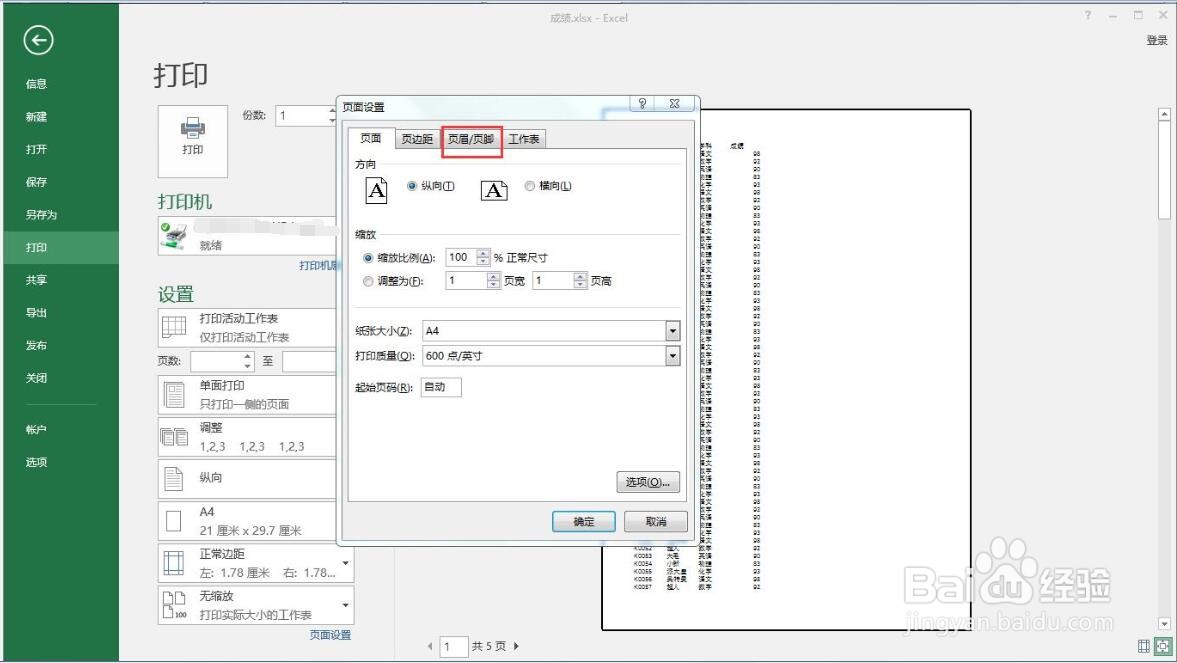Click the printer status icon under 打印机
The width and height of the screenshot is (1177, 663).
(173, 236)
